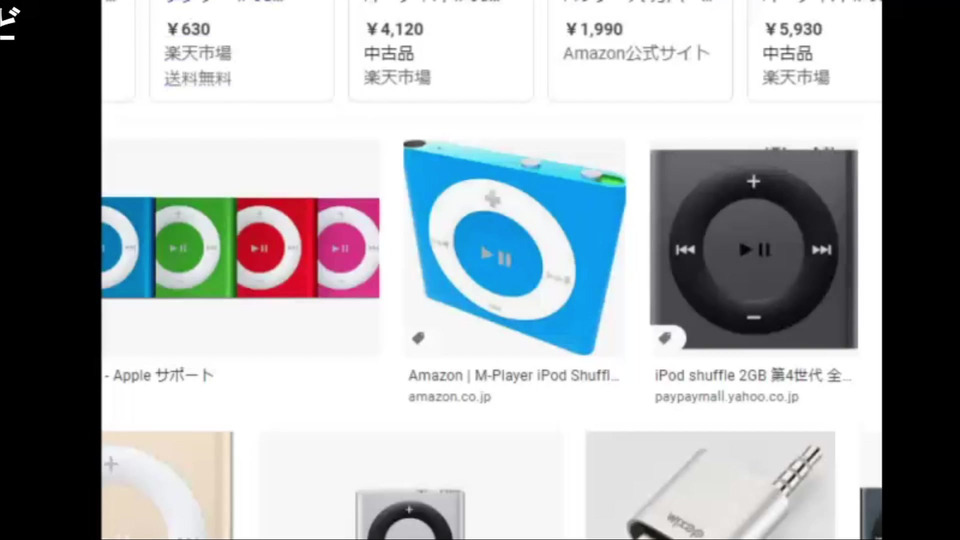Select the ¥630 楽天市場 shopping card

242,50
